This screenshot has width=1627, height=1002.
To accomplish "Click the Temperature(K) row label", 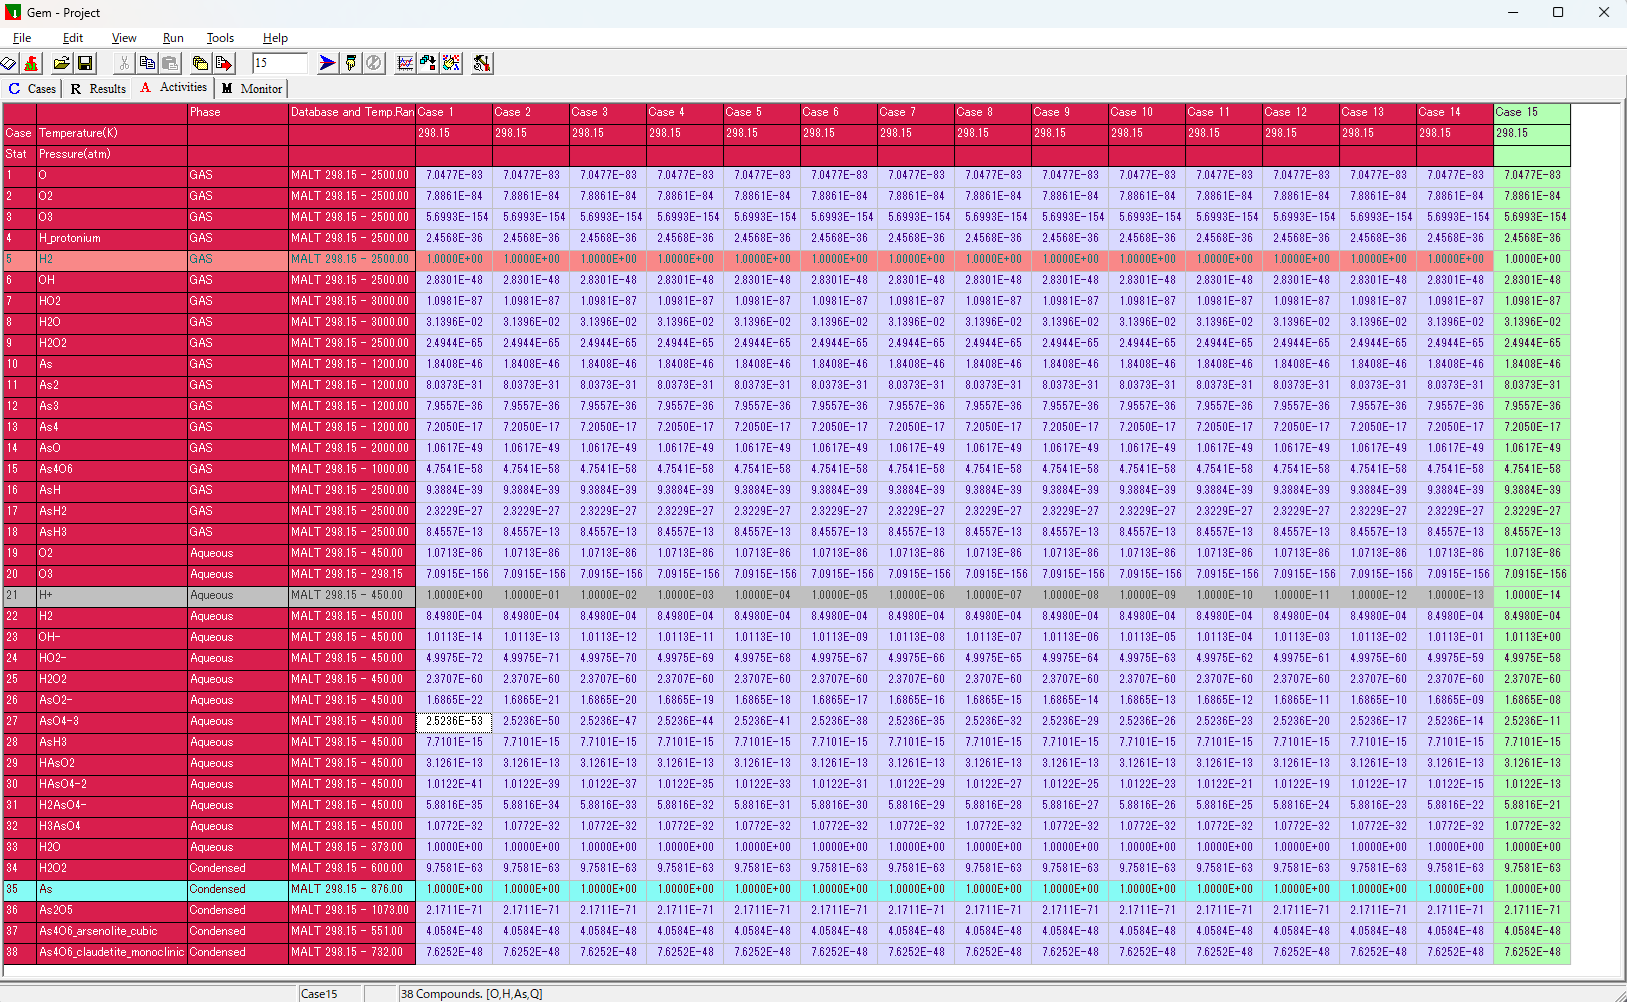I will coord(112,133).
